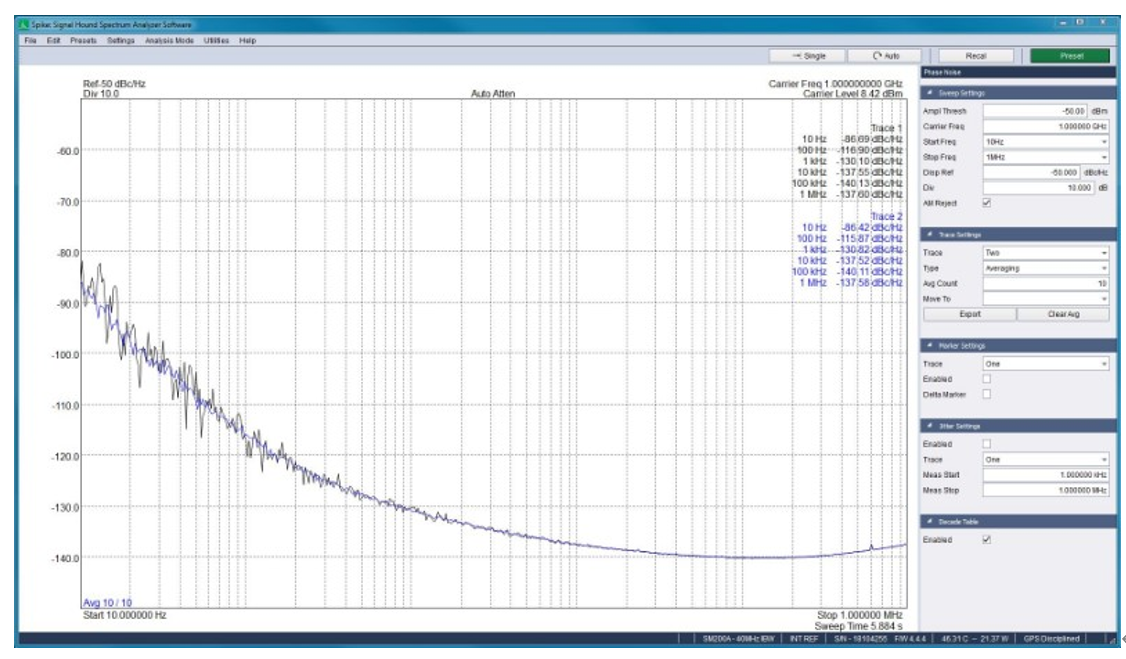Viewport: 1126px width, 659px height.
Task: Toggle the AM Reject checkbox
Action: click(x=988, y=203)
